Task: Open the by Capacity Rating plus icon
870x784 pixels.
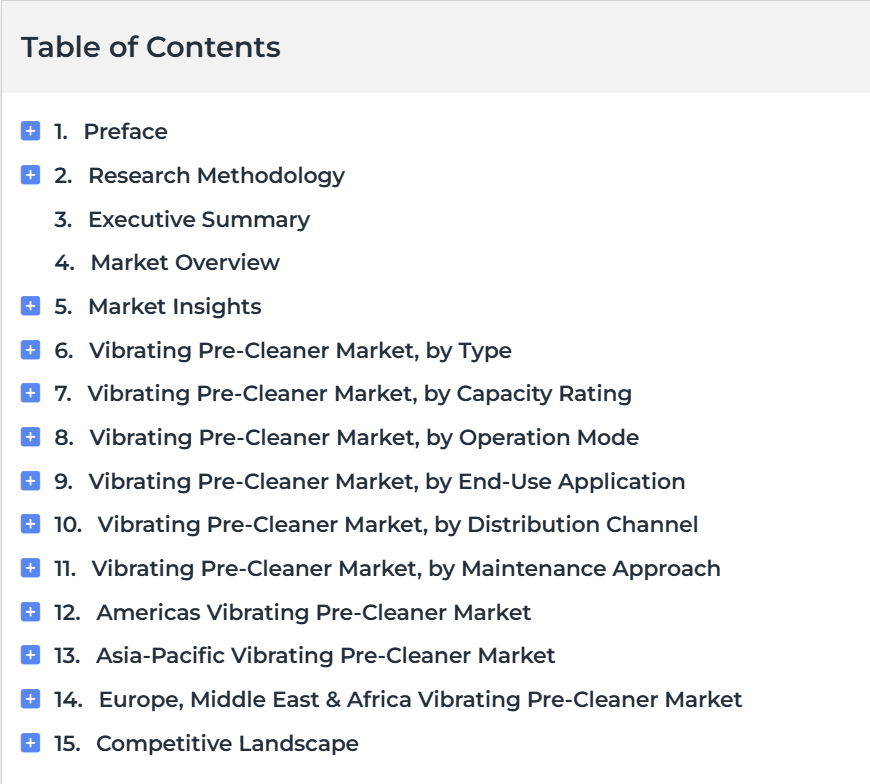Action: tap(31, 393)
